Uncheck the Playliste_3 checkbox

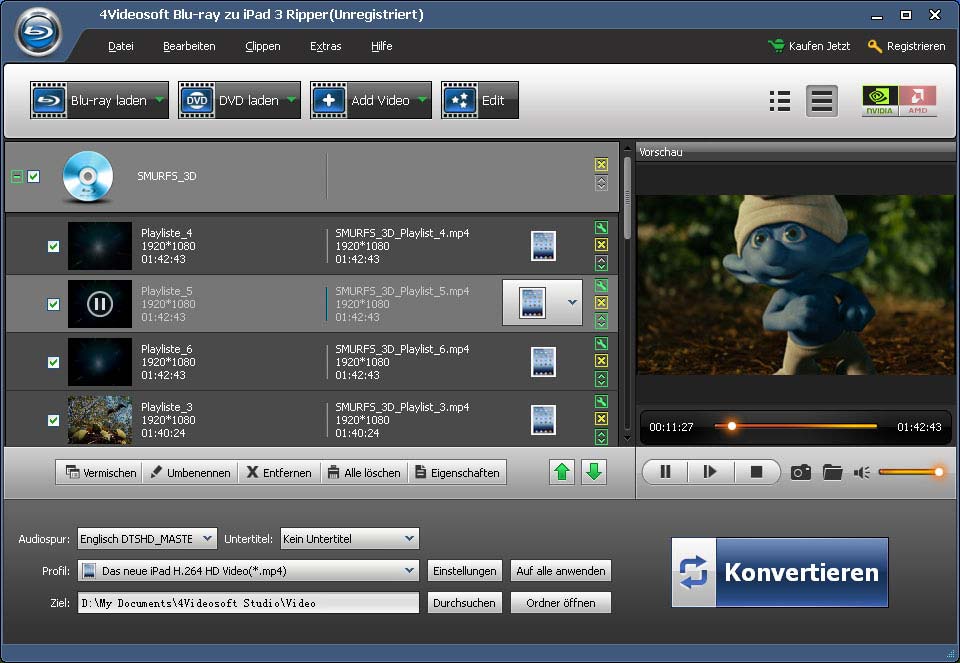53,421
